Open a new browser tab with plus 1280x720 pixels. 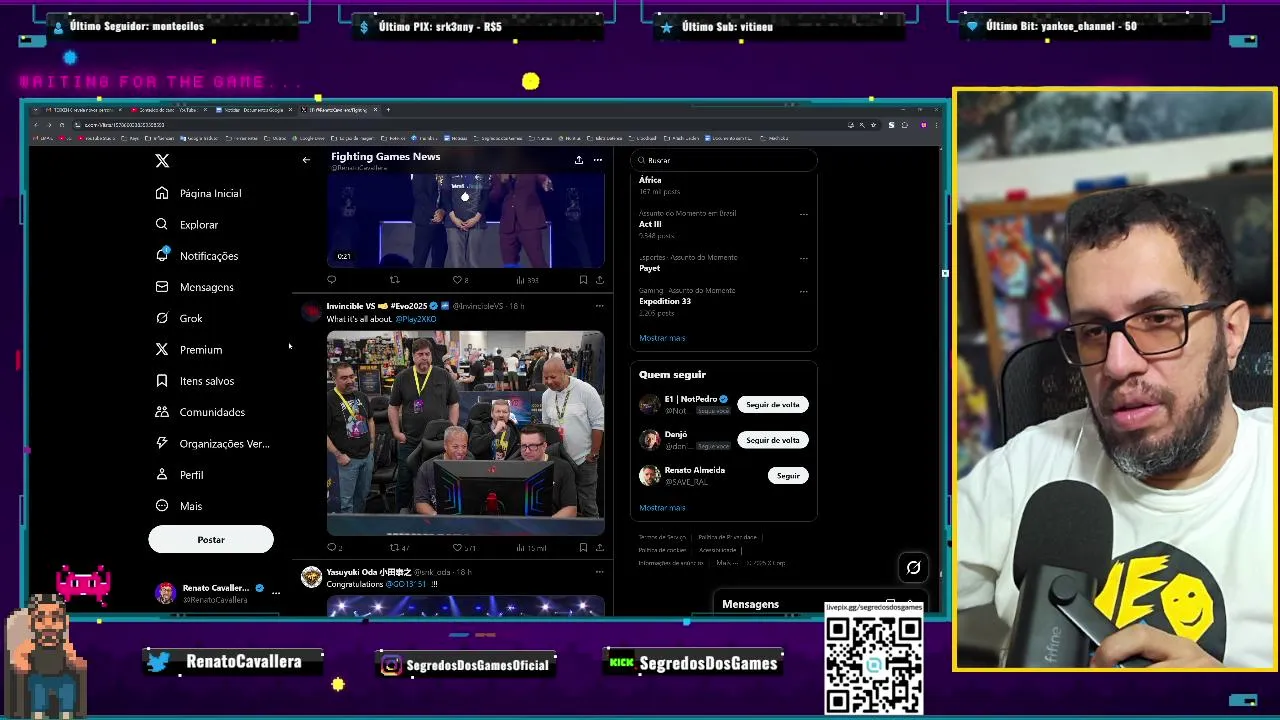pyautogui.click(x=388, y=110)
